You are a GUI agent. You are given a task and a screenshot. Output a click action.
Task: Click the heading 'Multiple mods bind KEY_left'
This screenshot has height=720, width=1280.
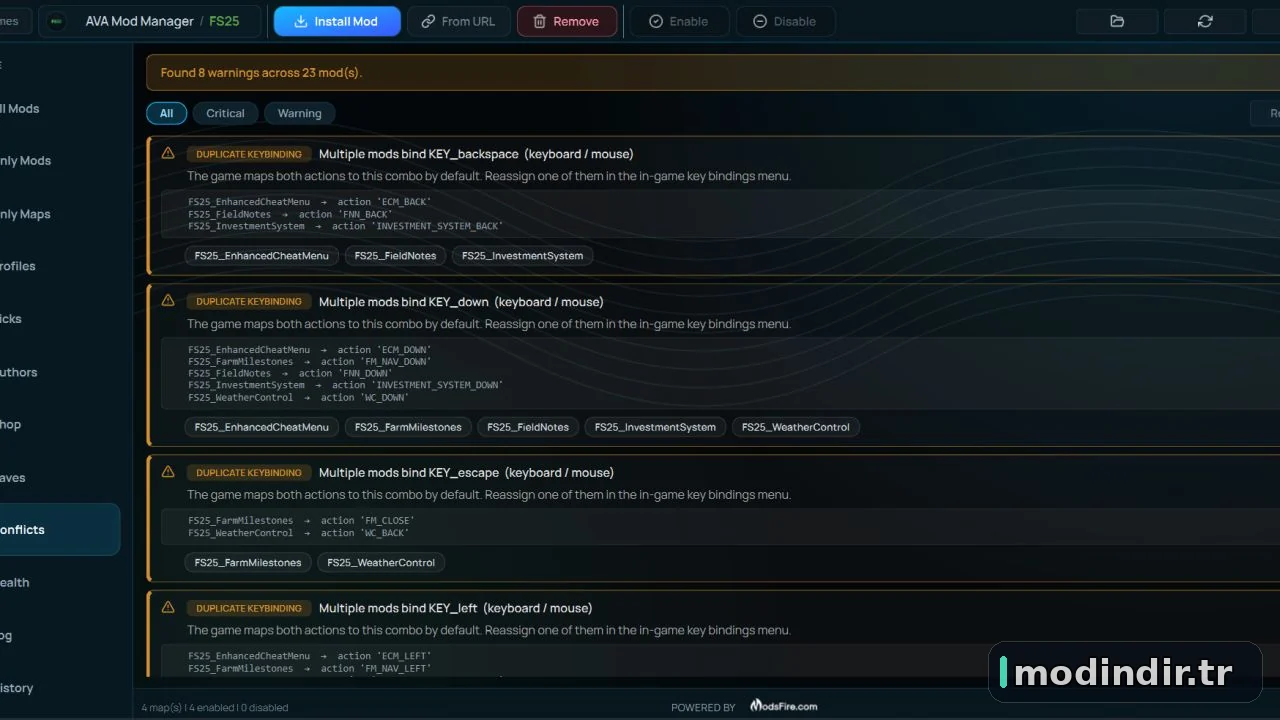[x=398, y=608]
